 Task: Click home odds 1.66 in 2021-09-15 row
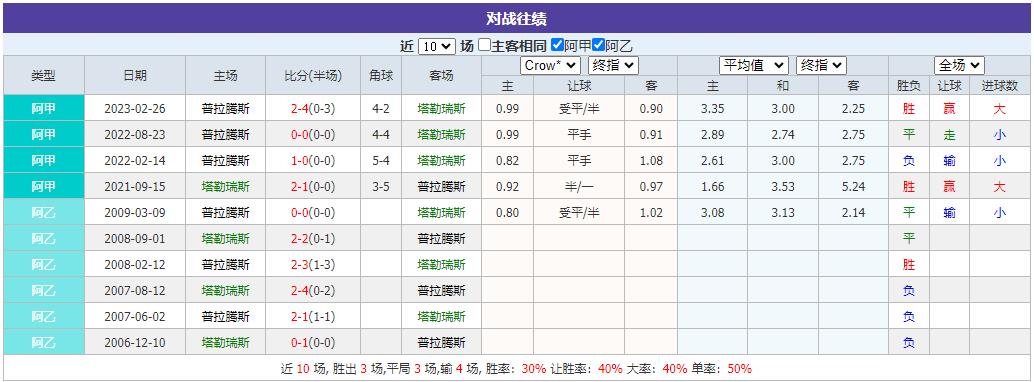pos(713,187)
